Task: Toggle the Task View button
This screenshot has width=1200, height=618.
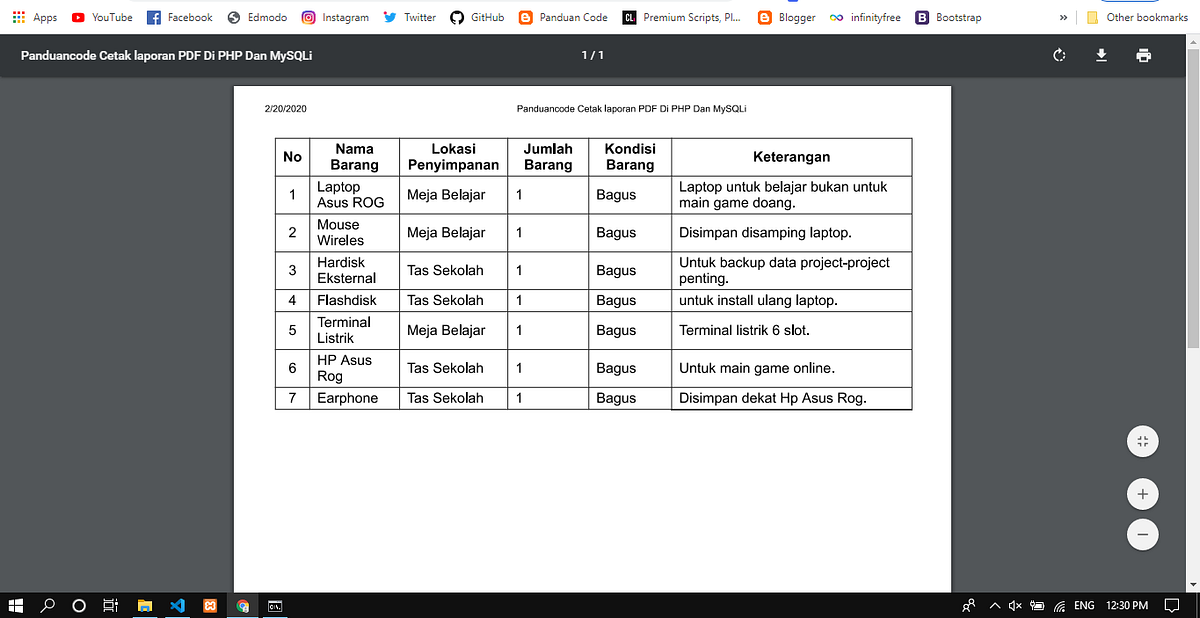Action: (110, 605)
